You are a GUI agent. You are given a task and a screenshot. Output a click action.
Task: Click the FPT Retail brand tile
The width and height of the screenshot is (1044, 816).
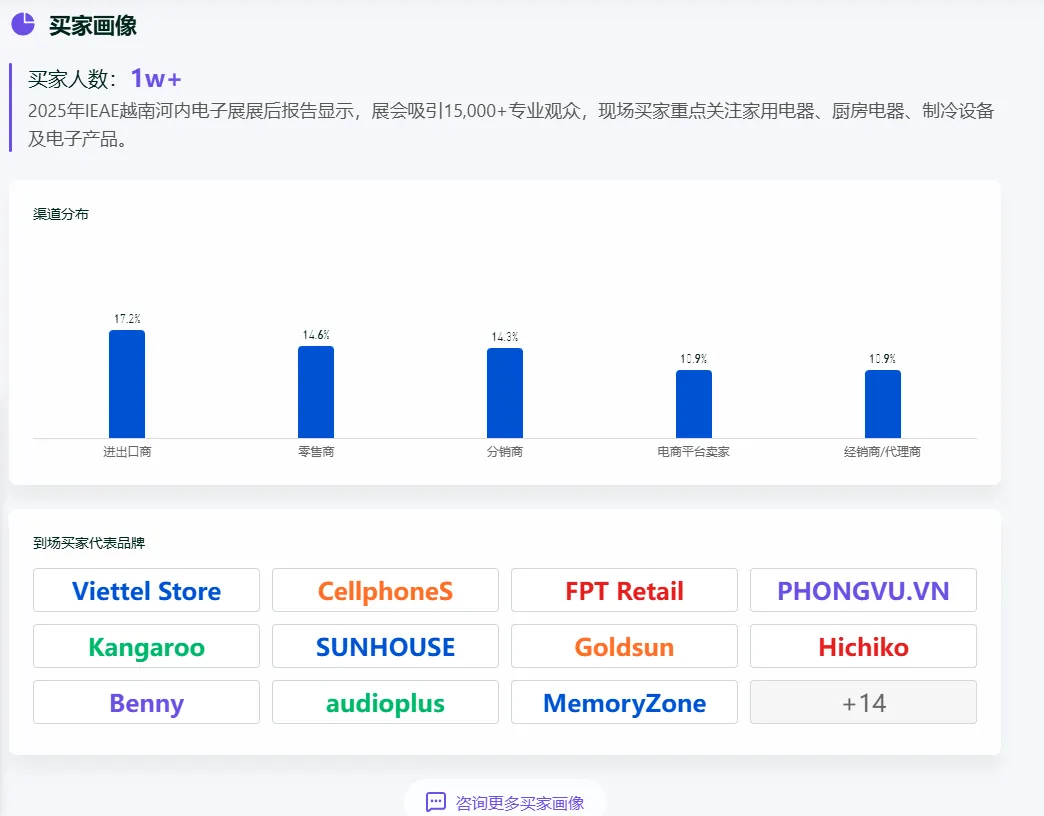point(625,590)
